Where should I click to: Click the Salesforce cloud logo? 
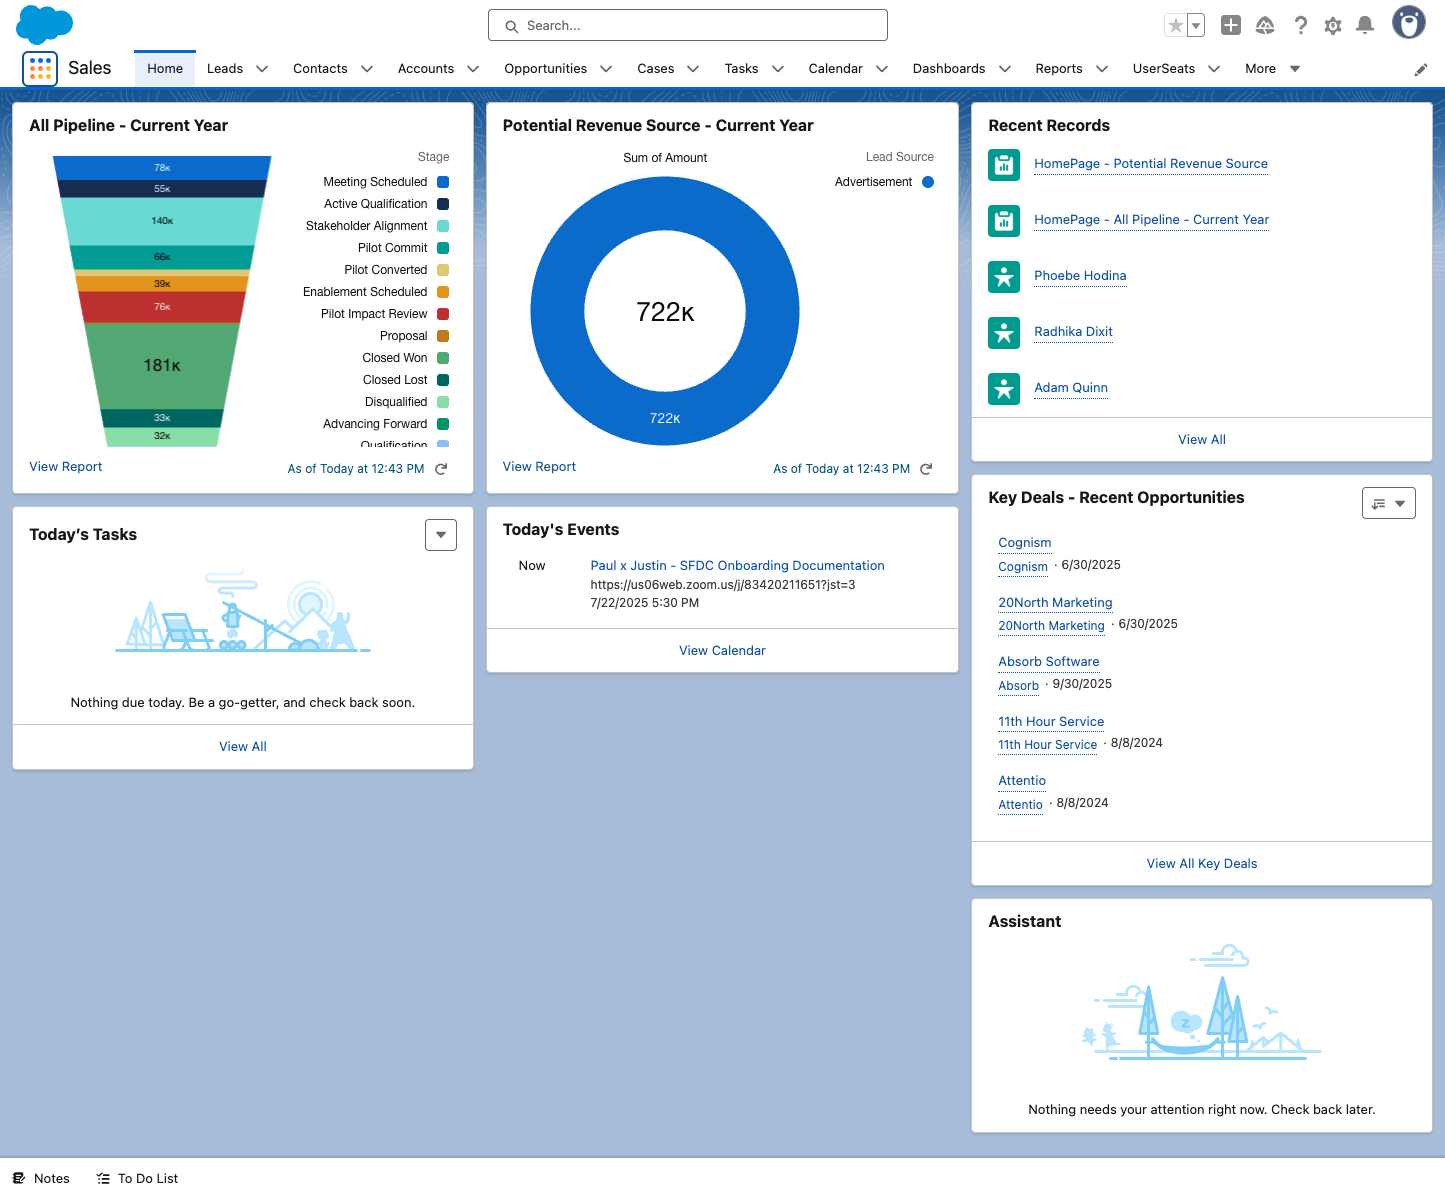[x=45, y=23]
